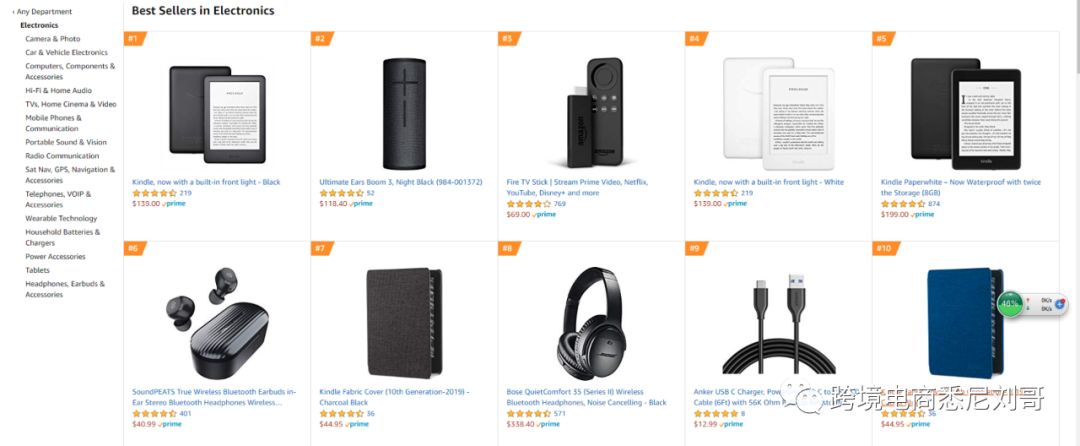Open the Fire TV Stick product image
Viewport: 1080px width, 446px height.
point(590,115)
